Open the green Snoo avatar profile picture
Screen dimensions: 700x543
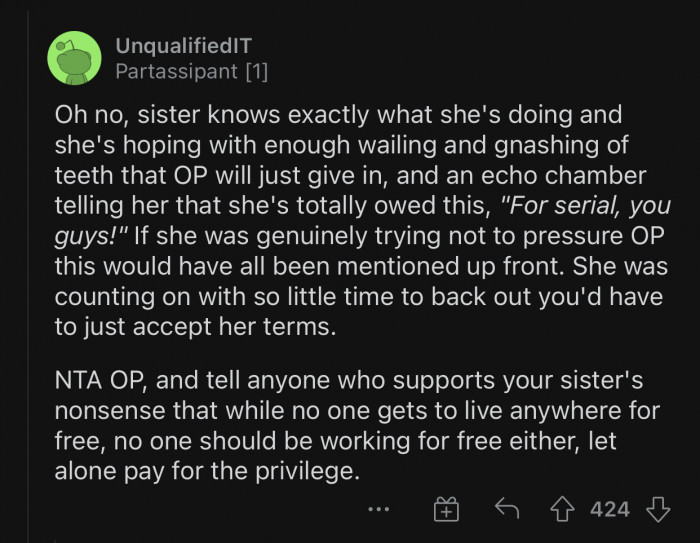point(74,58)
